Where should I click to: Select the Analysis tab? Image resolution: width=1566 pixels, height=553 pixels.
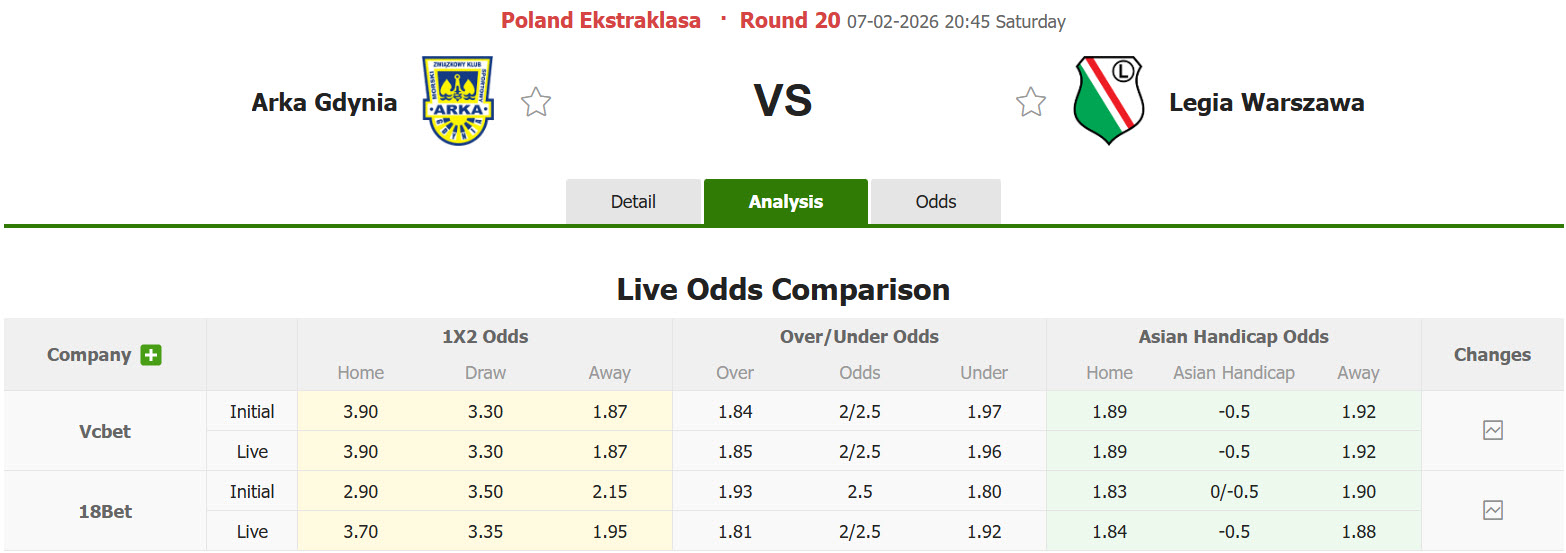[785, 202]
